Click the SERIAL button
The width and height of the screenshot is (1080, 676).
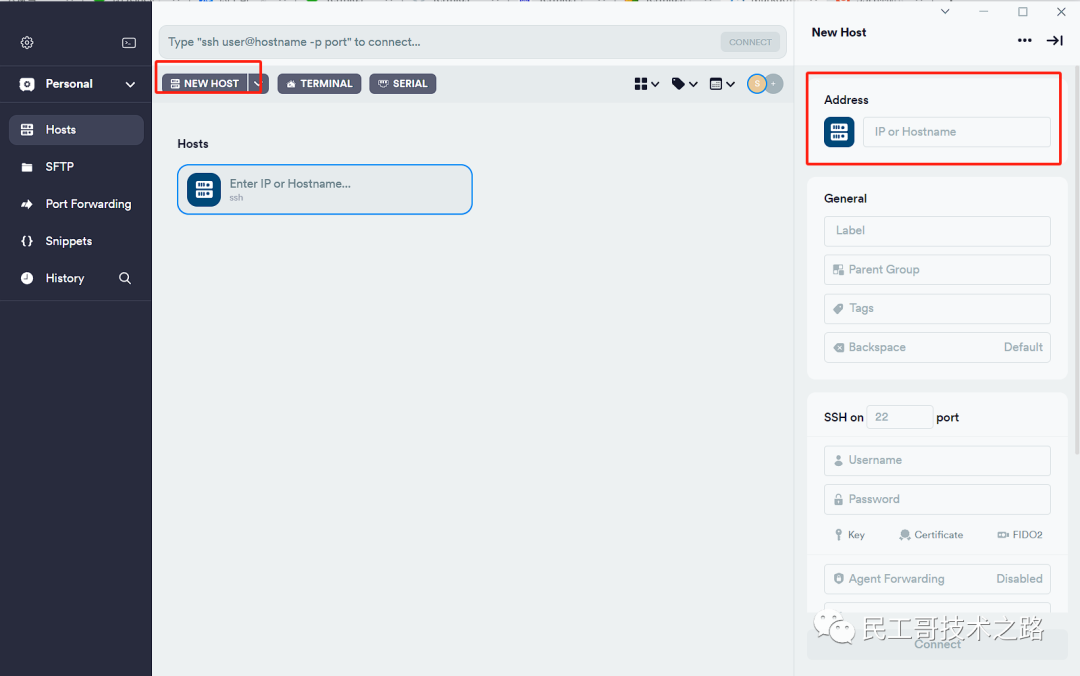click(402, 84)
